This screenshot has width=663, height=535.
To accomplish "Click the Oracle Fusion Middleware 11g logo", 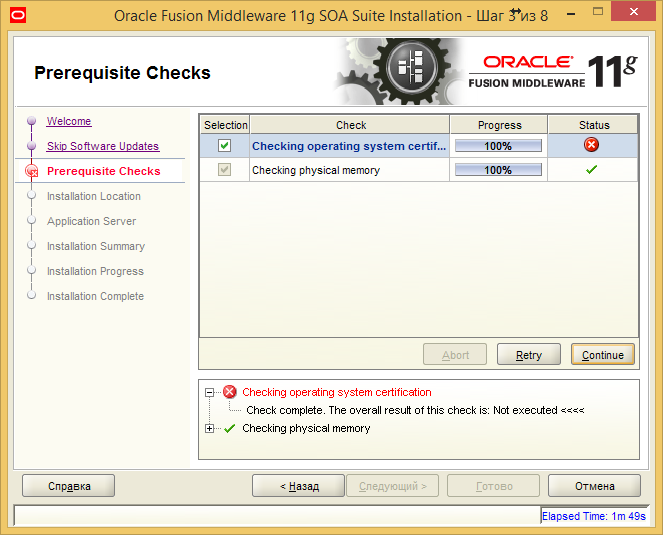I will (553, 71).
